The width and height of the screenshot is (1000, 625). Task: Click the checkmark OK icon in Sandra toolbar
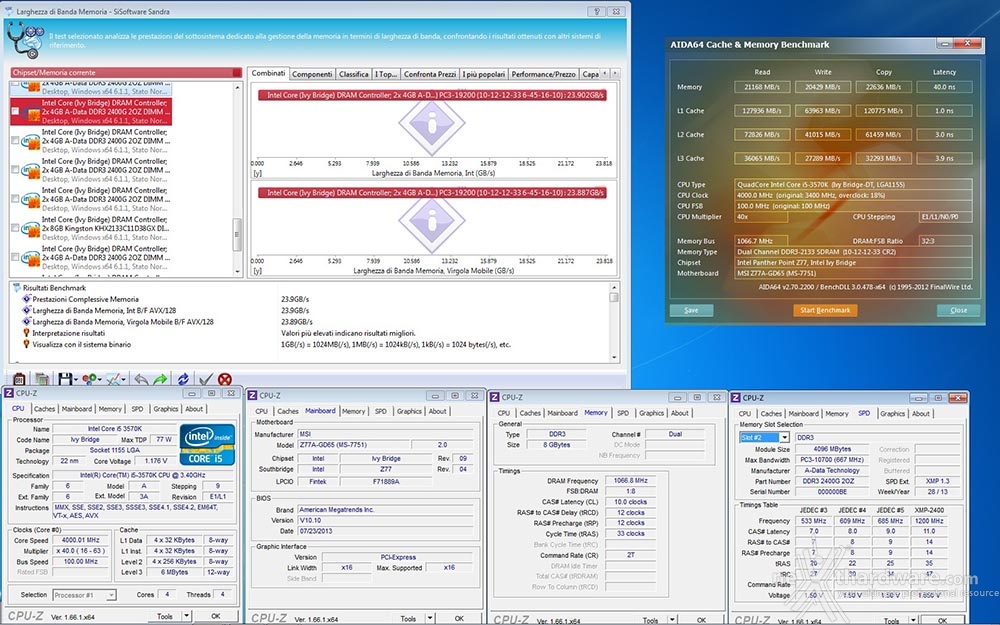tap(205, 379)
